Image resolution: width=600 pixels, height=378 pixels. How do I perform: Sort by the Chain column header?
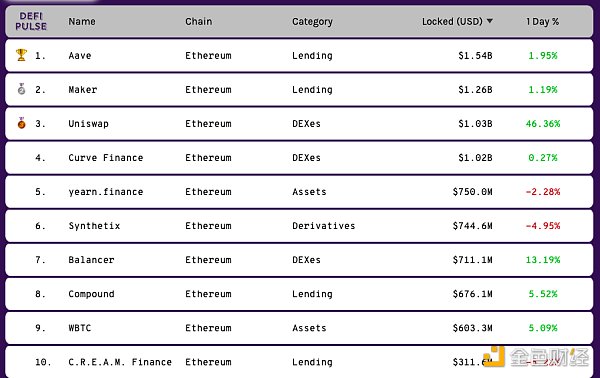pyautogui.click(x=199, y=21)
